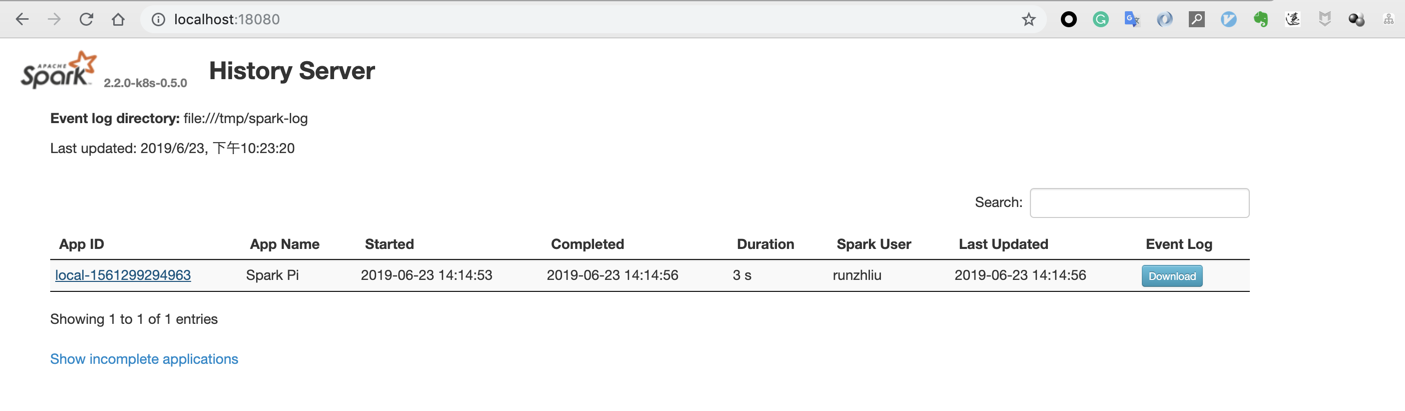Open the Google Translate extension
Image resolution: width=1405 pixels, height=411 pixels.
pos(1132,19)
